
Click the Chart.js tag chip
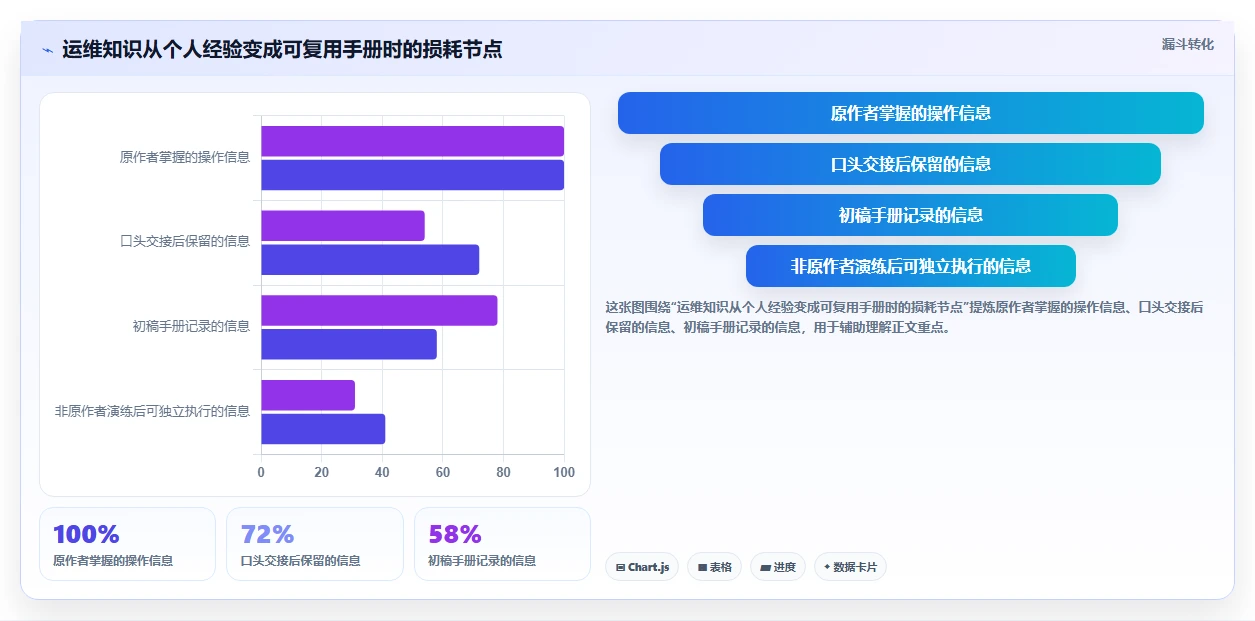(642, 567)
